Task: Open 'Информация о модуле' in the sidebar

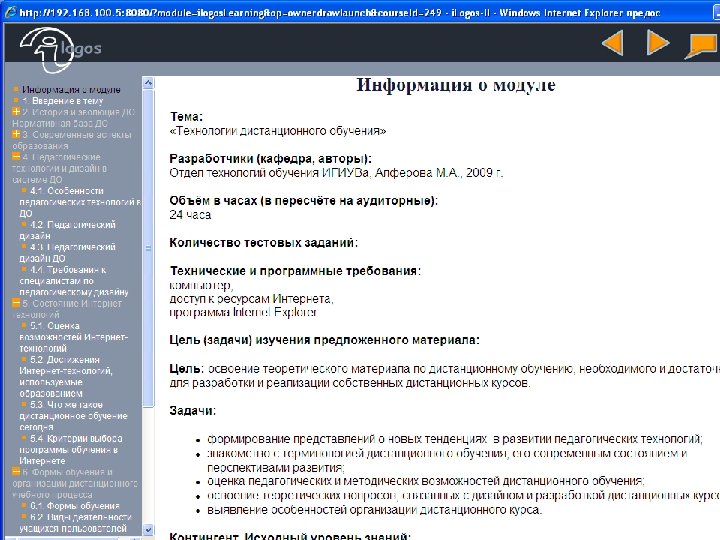Action: coord(71,90)
